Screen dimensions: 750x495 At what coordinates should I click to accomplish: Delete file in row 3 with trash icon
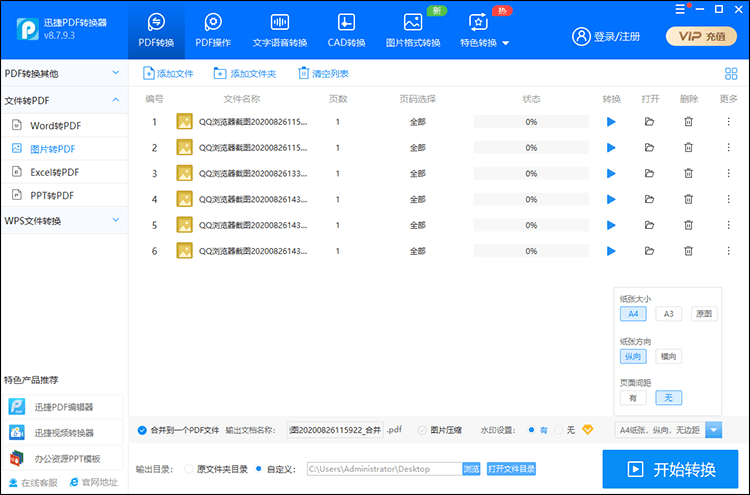point(688,173)
